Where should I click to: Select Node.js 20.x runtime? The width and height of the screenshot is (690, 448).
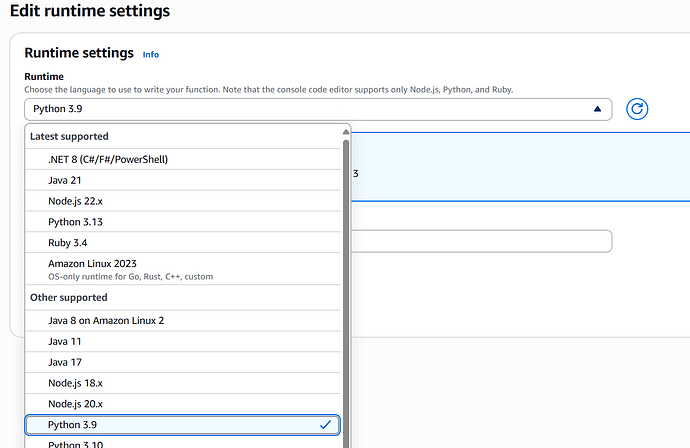[183, 404]
